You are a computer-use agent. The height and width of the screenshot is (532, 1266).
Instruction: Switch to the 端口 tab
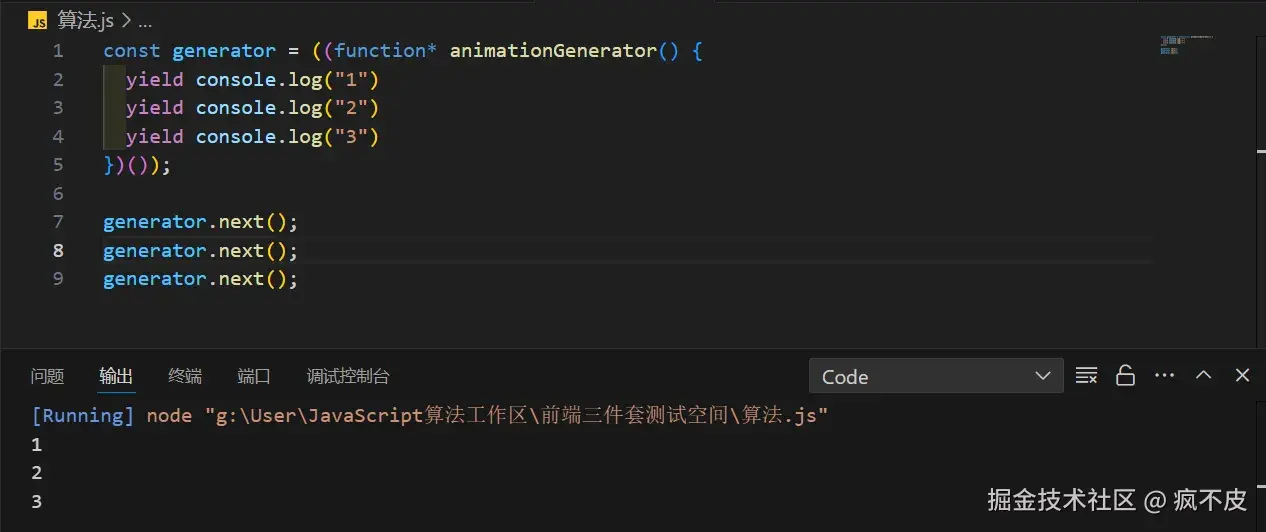pos(254,376)
